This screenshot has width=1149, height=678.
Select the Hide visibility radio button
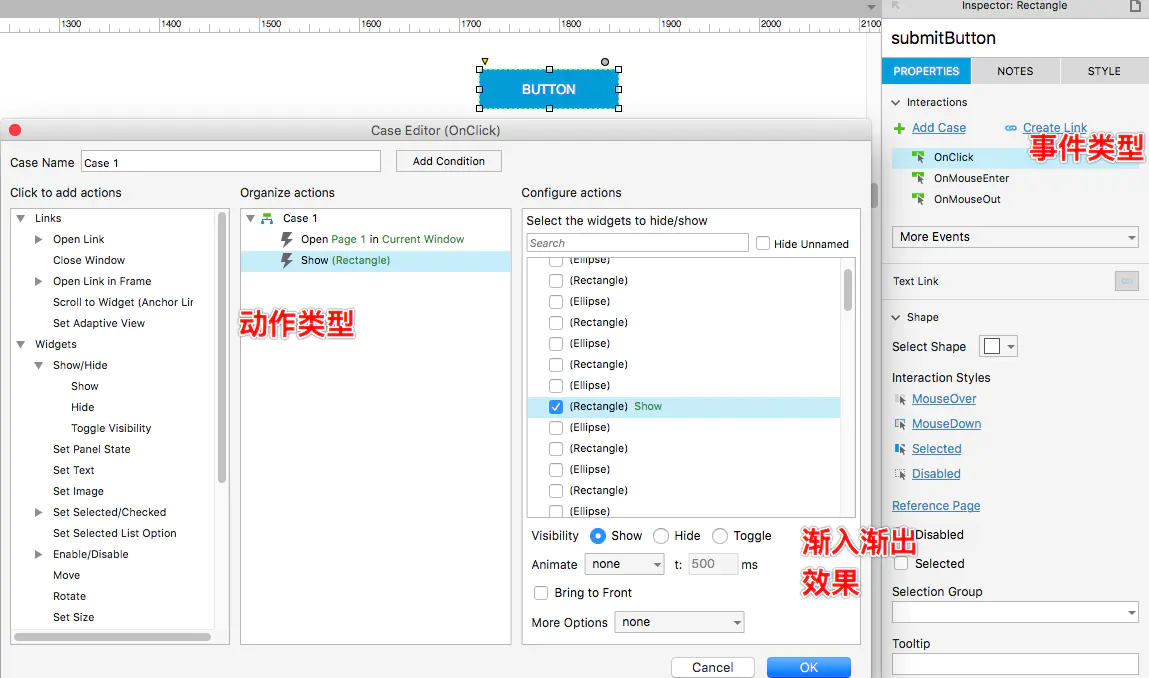tap(661, 536)
